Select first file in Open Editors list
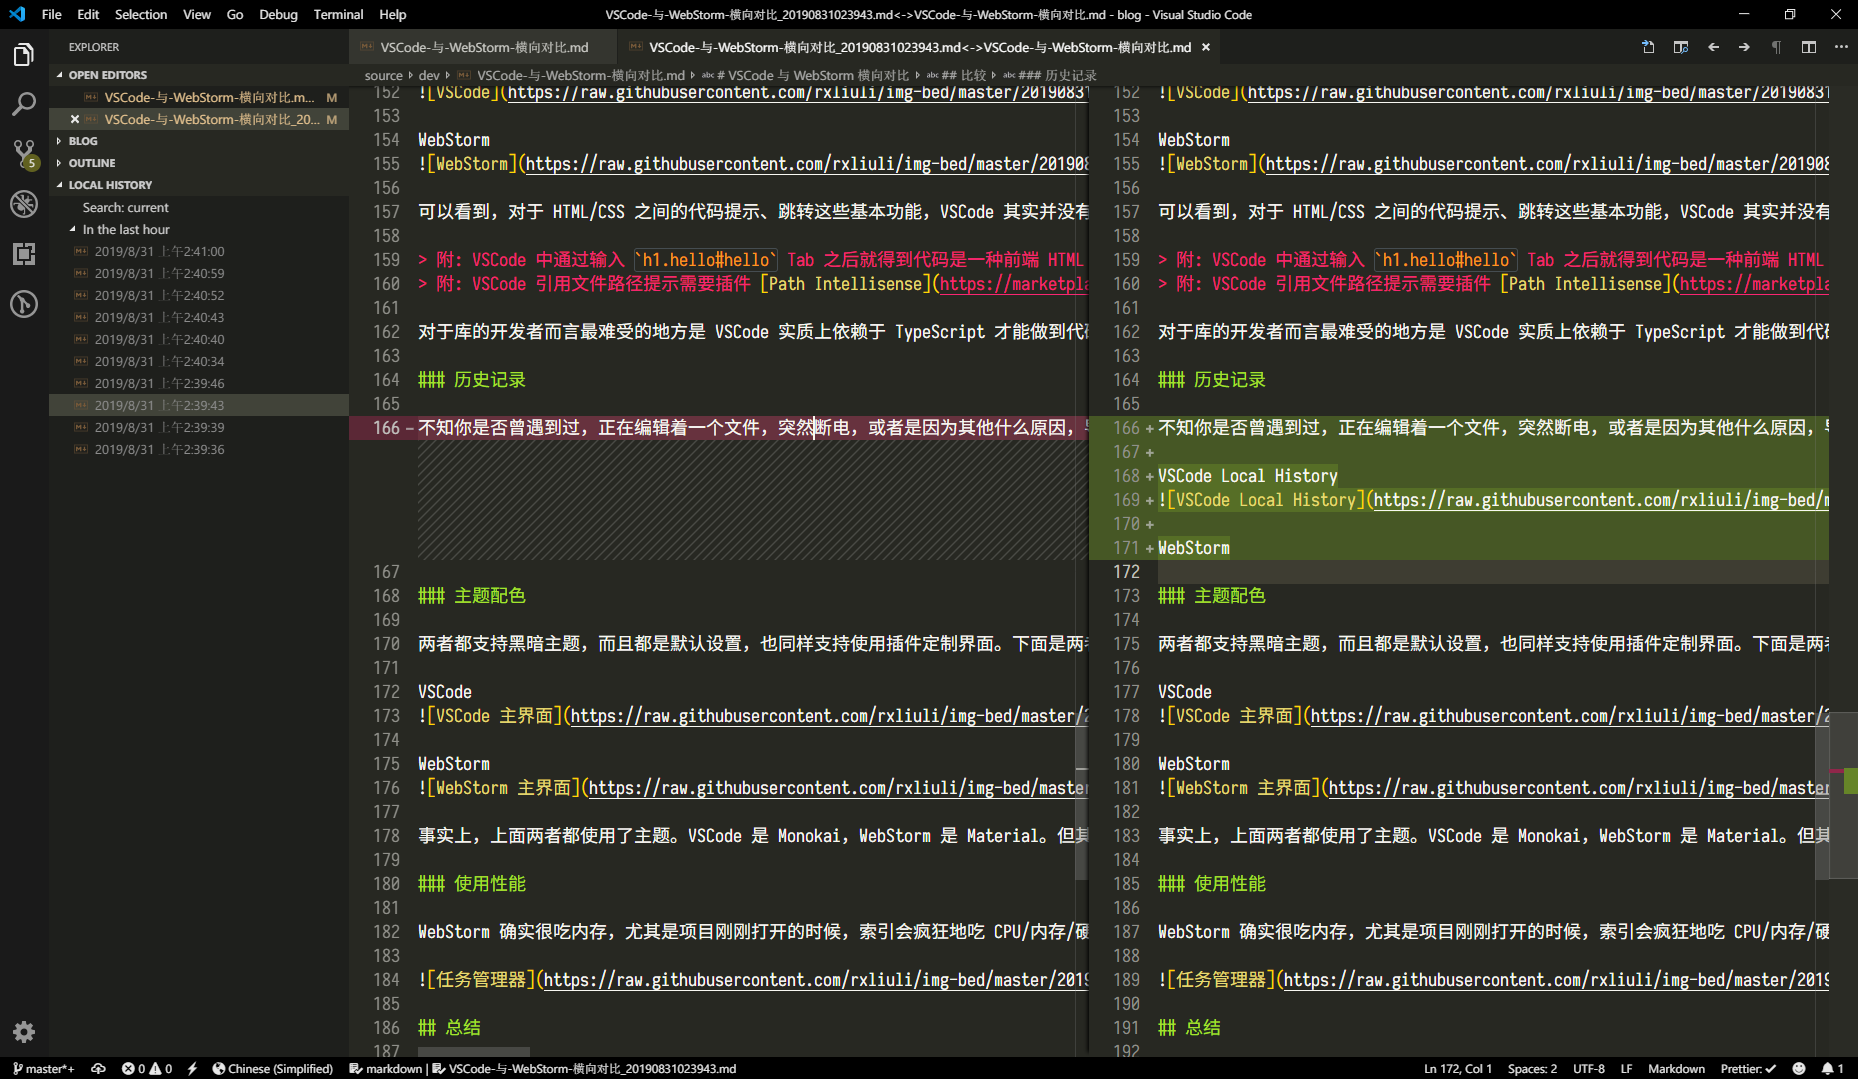1858x1079 pixels. click(199, 97)
